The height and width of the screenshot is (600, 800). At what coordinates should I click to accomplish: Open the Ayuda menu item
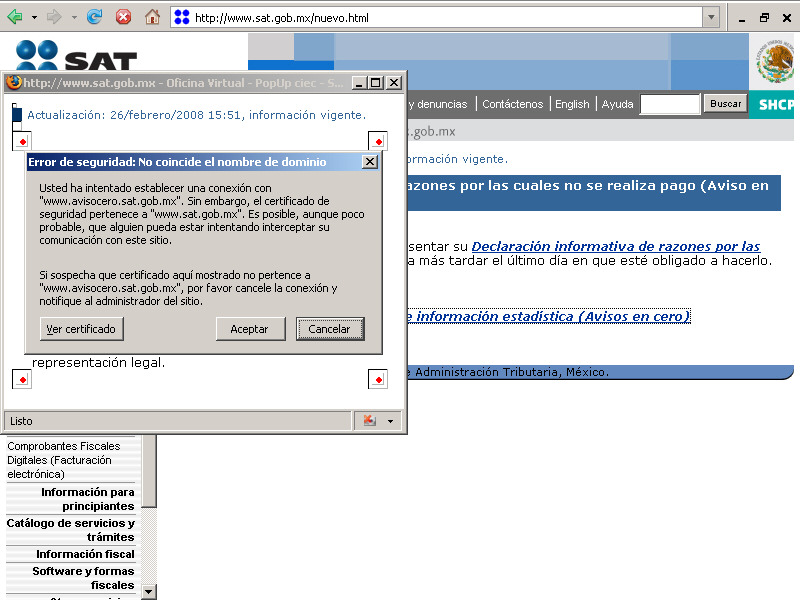(617, 104)
